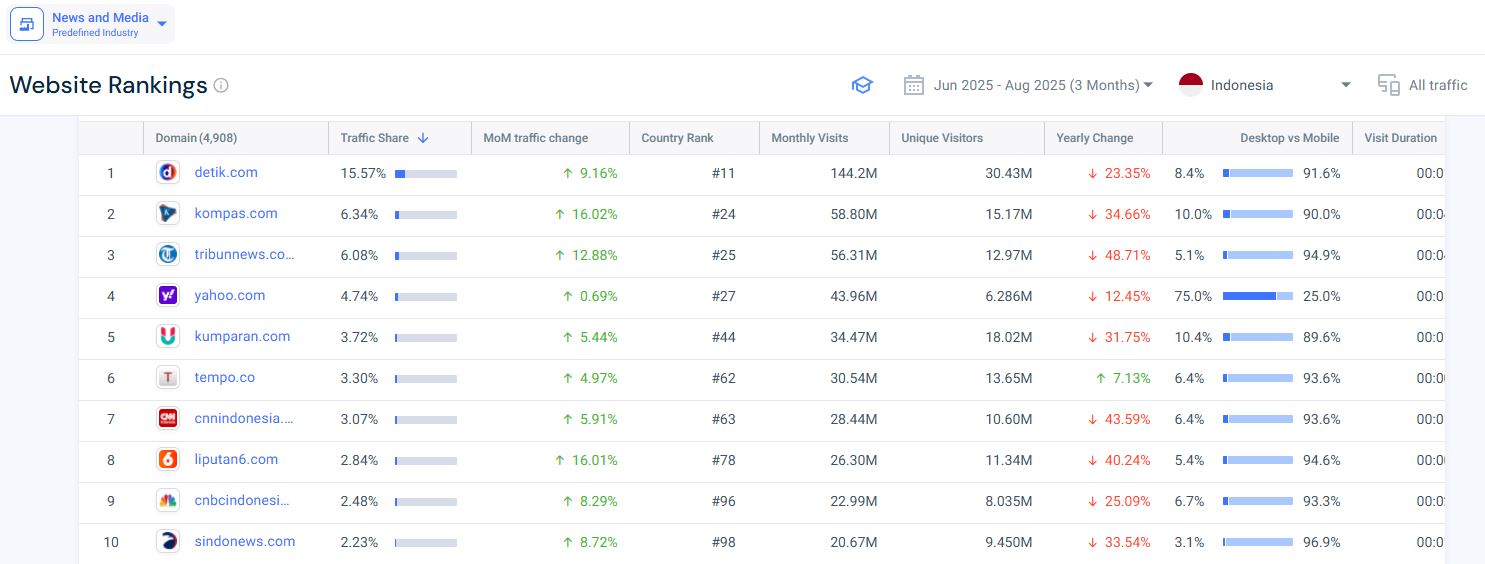Viewport: 1485px width, 564px height.
Task: Open the yahoo.com domain link
Action: click(x=230, y=295)
